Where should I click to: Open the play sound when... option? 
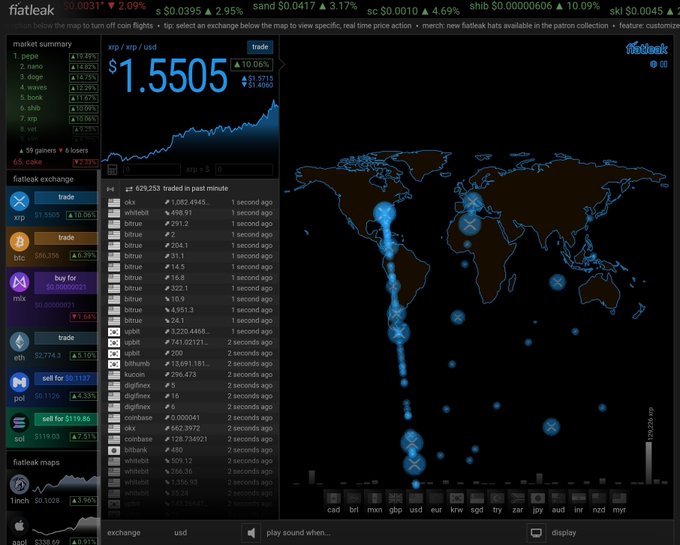[298, 533]
